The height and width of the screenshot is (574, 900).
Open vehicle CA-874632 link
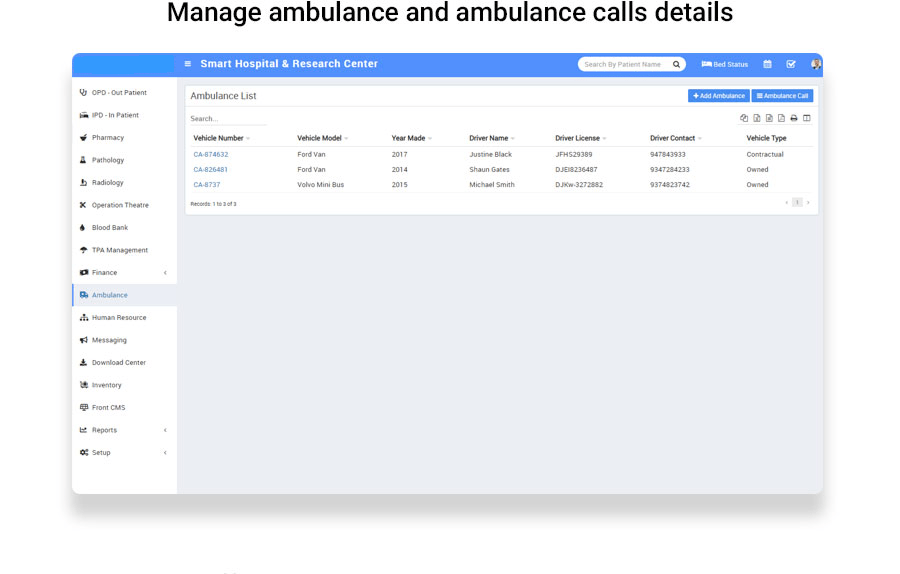pos(211,155)
